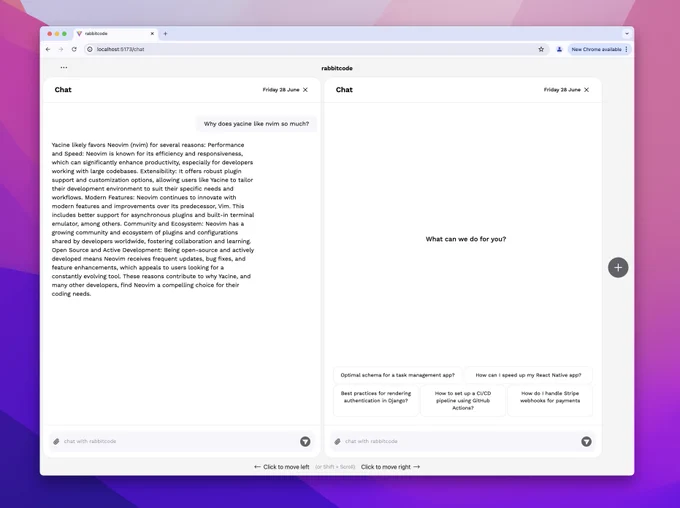Pick the Stripe webhooks suggestion
The height and width of the screenshot is (508, 680).
550,400
